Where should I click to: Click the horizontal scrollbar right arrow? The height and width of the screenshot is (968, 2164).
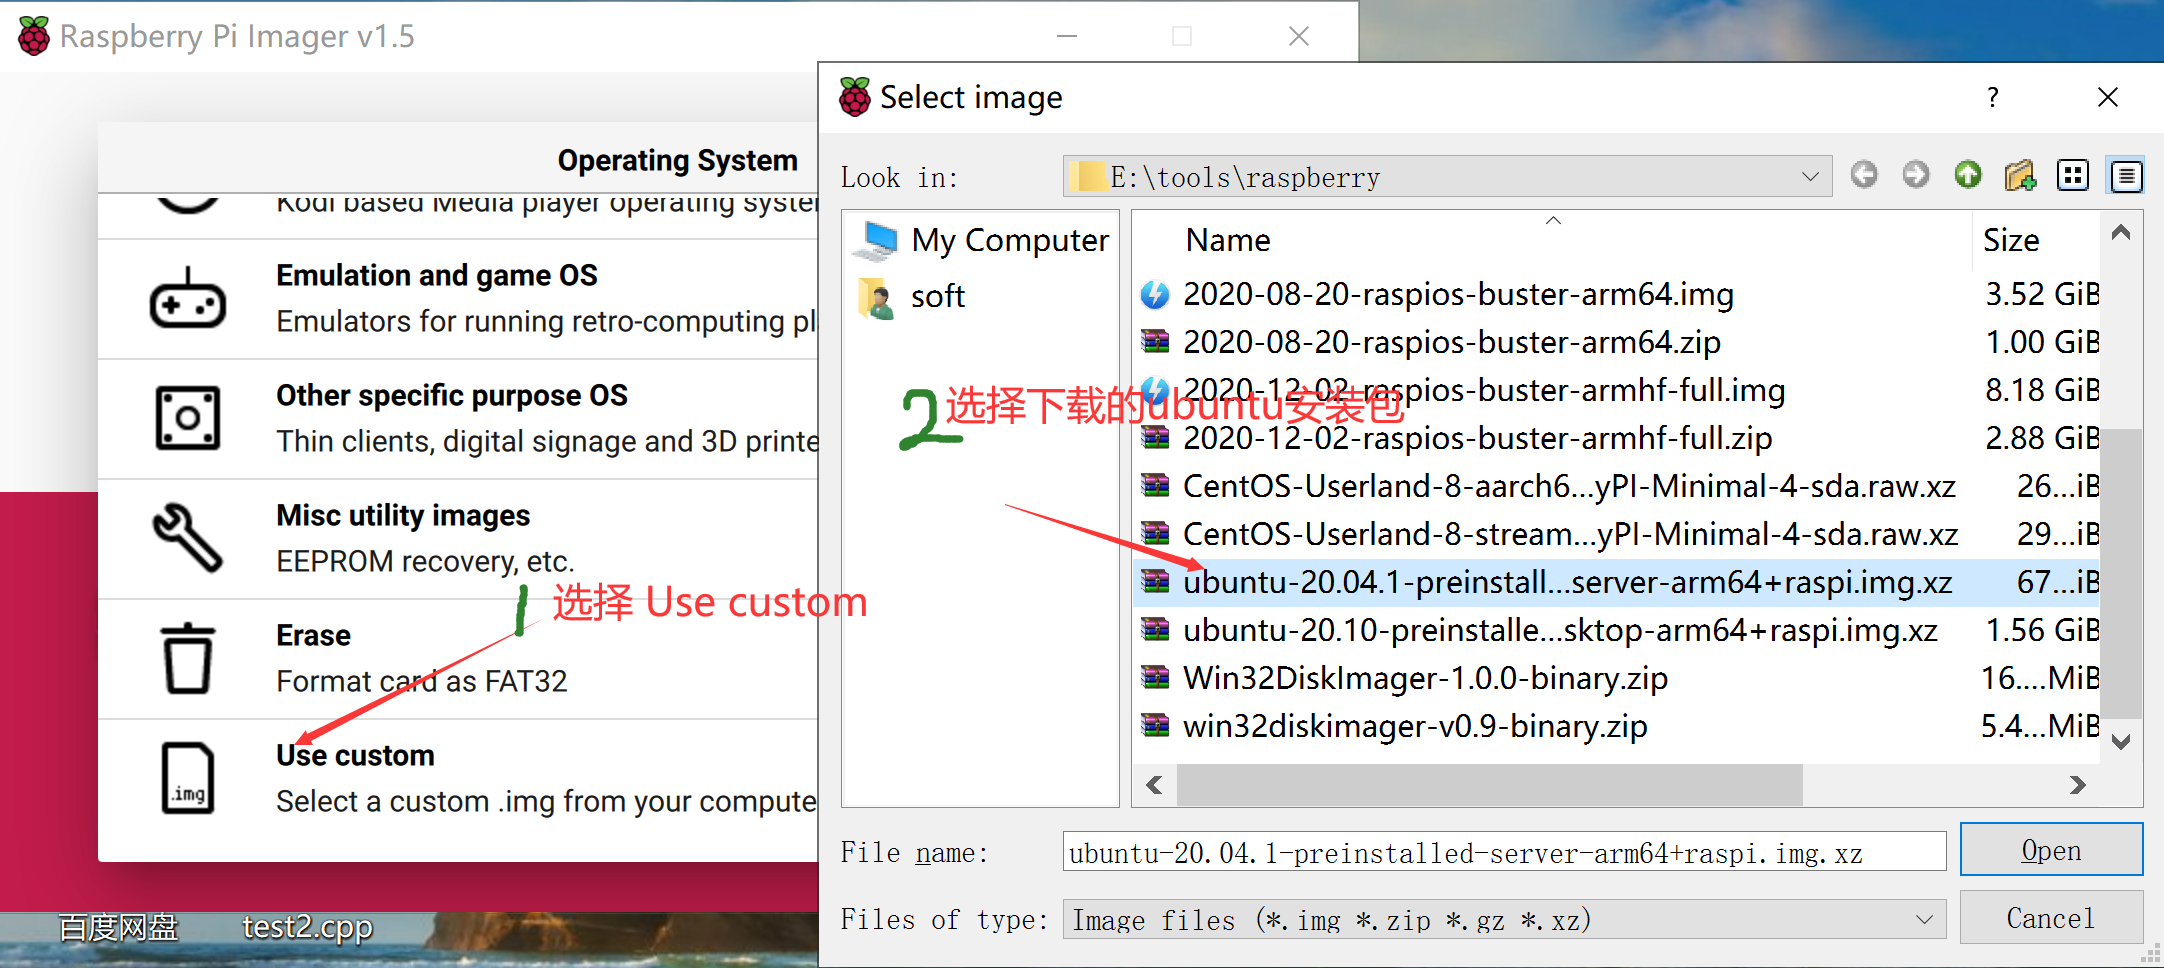(x=2077, y=785)
